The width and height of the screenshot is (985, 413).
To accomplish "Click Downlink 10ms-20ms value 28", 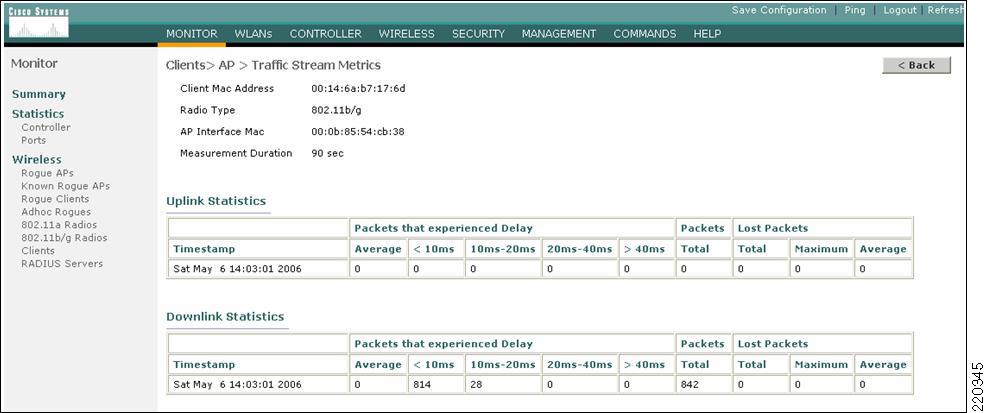I will (476, 385).
